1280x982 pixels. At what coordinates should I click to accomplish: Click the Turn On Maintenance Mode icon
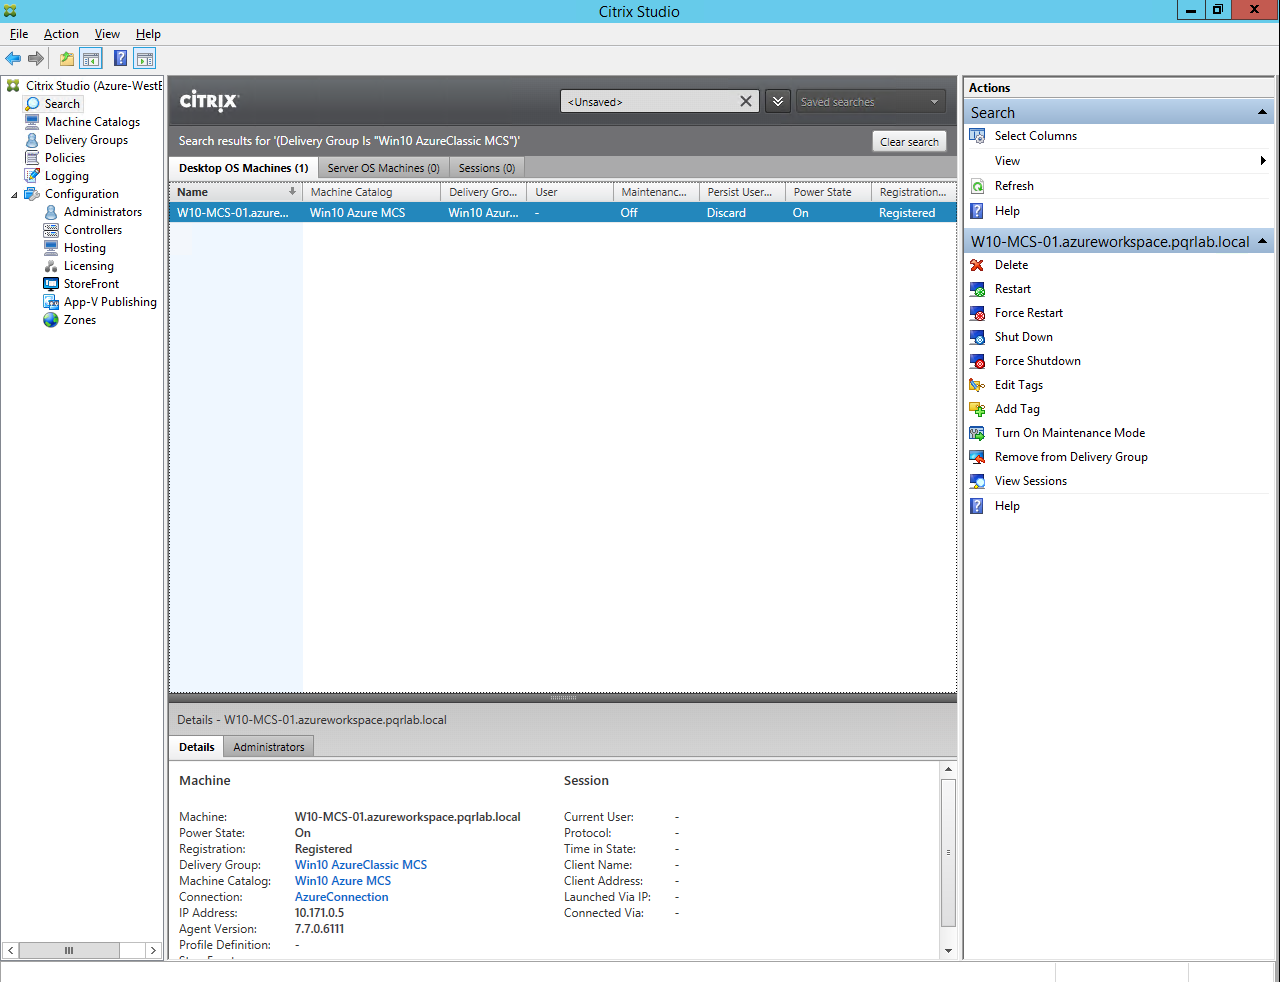click(977, 433)
